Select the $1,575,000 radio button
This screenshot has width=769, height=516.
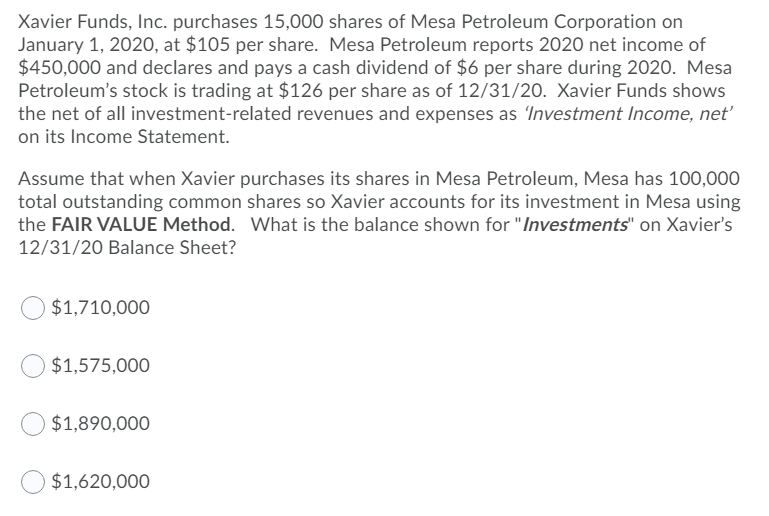point(33,366)
